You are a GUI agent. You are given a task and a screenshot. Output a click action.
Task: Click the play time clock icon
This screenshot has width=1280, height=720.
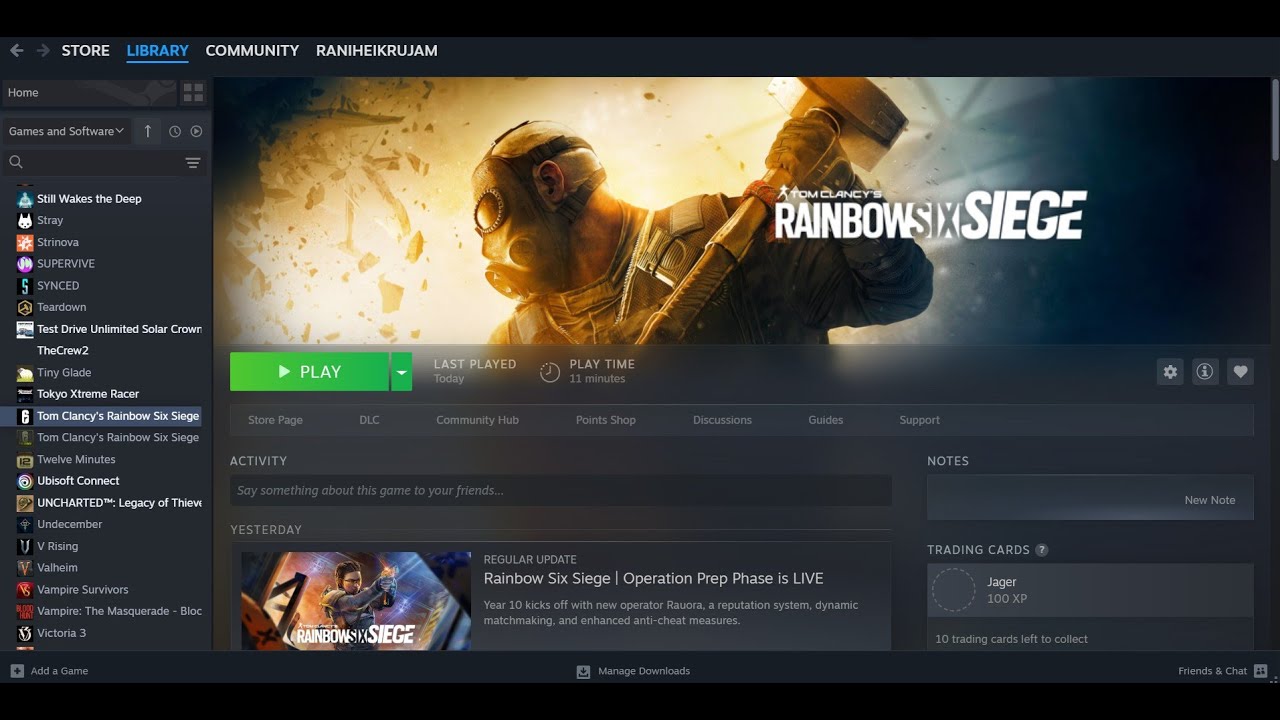pyautogui.click(x=550, y=372)
